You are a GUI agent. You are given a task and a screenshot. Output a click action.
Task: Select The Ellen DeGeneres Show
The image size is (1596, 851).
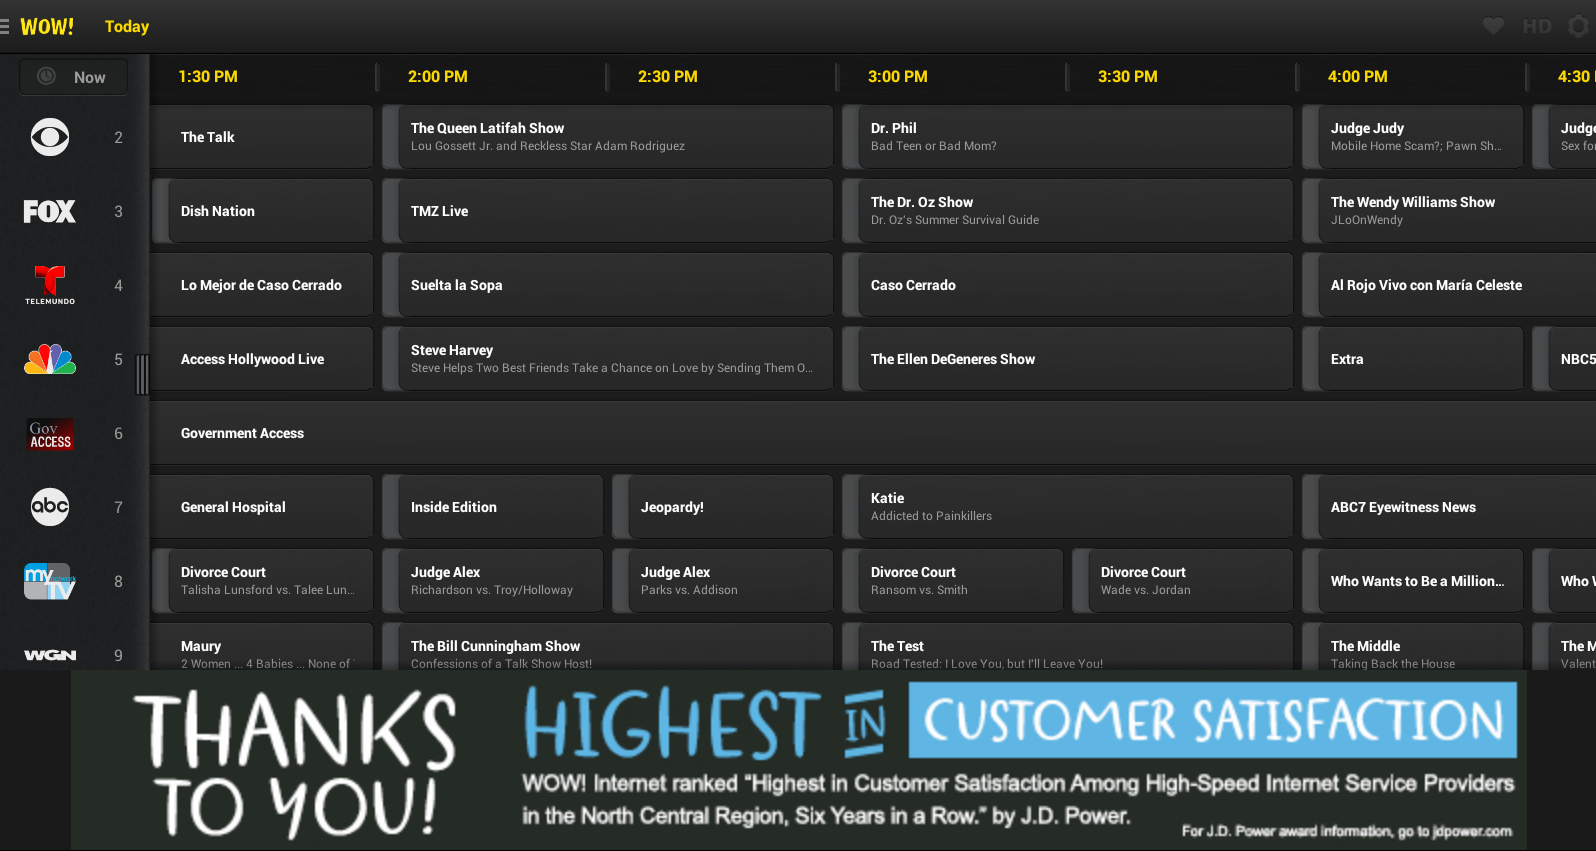click(1068, 359)
